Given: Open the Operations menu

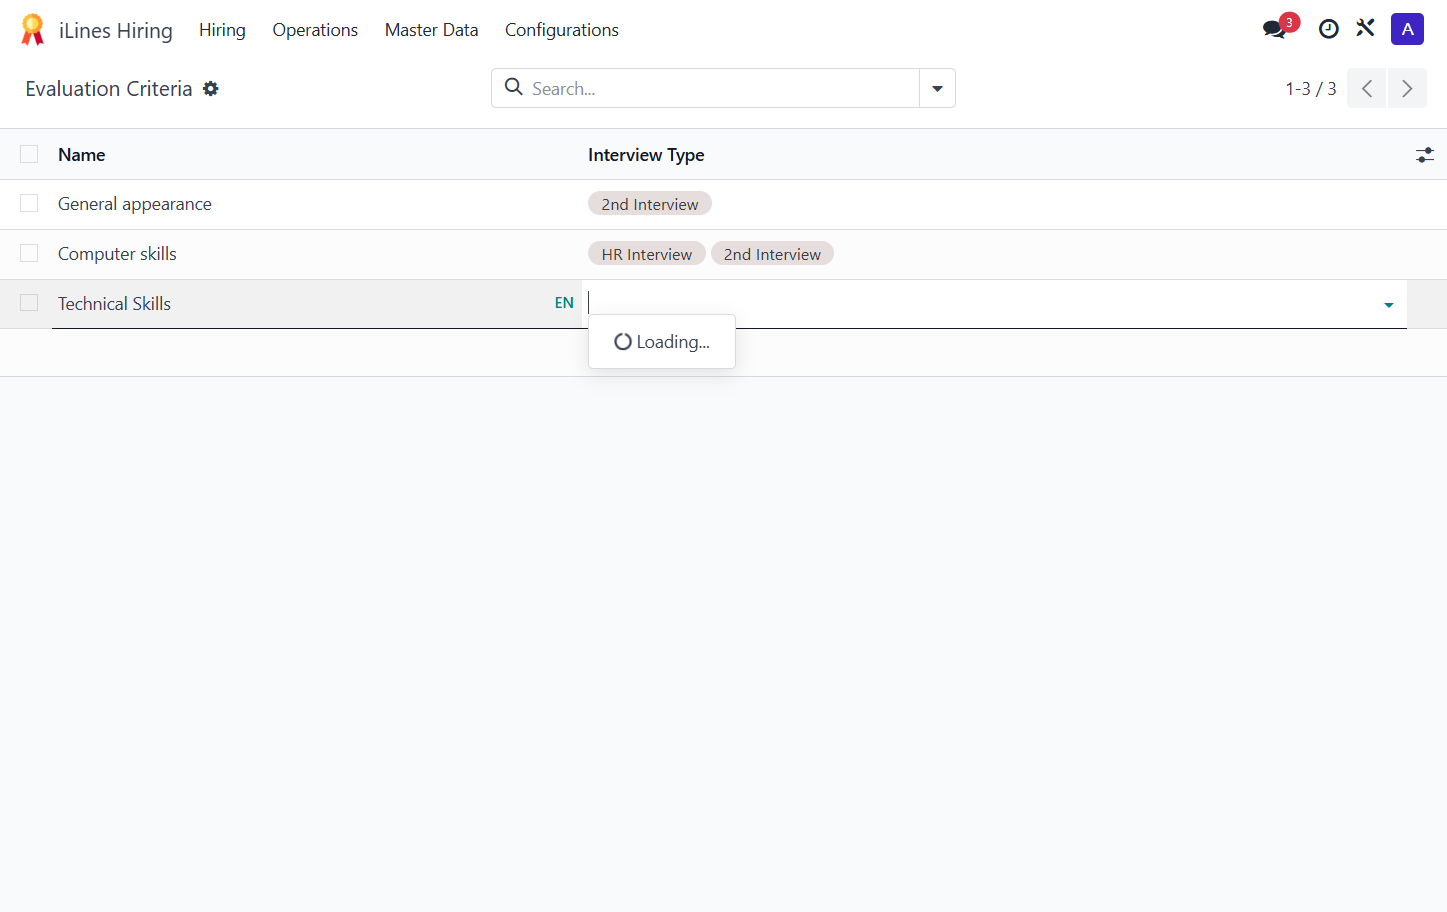Looking at the screenshot, I should tap(315, 30).
